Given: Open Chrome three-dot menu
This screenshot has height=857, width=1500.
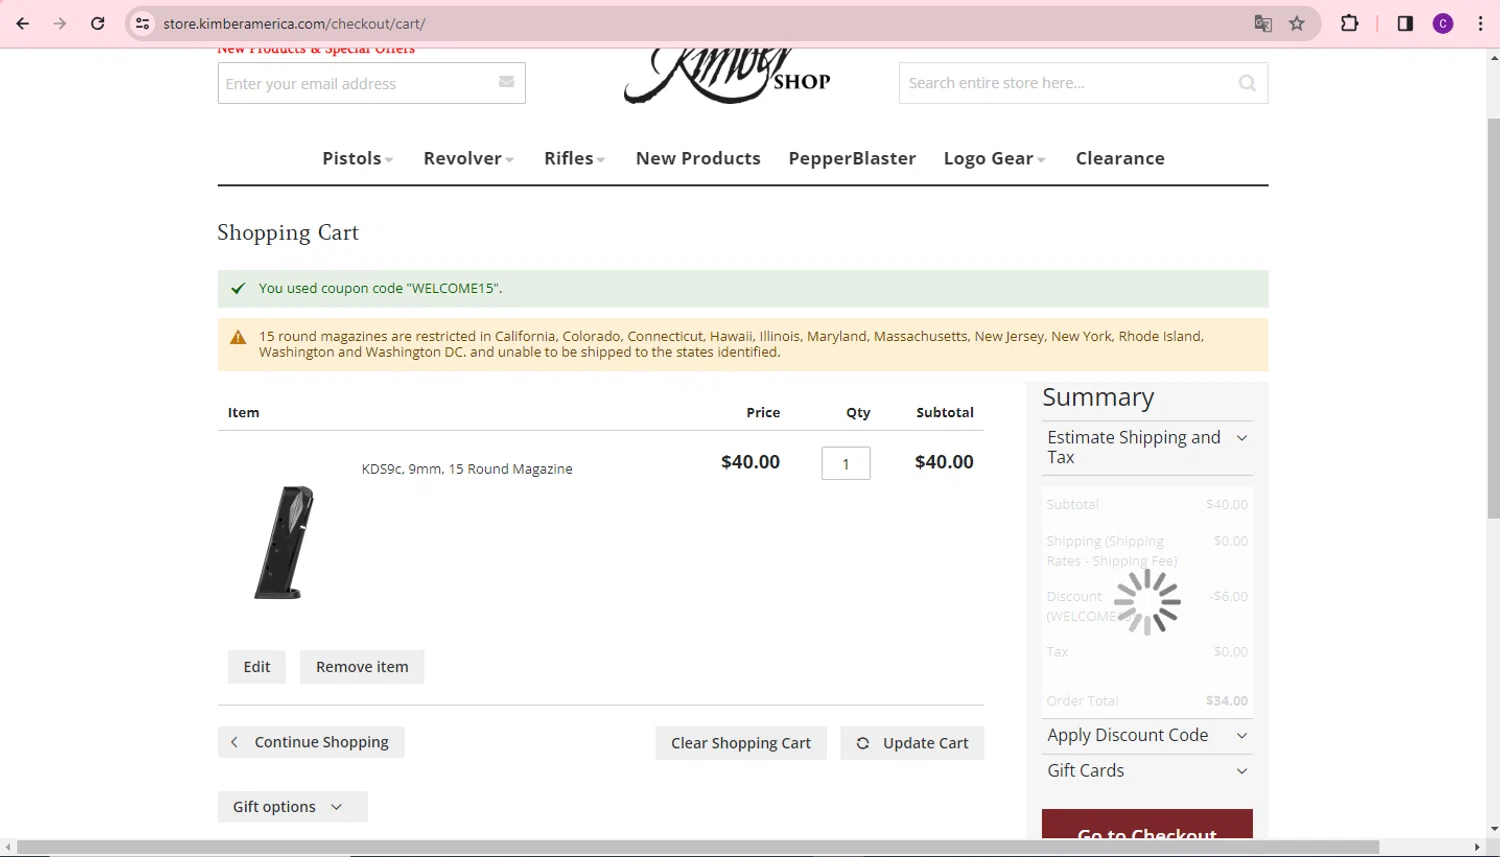Looking at the screenshot, I should (1480, 23).
